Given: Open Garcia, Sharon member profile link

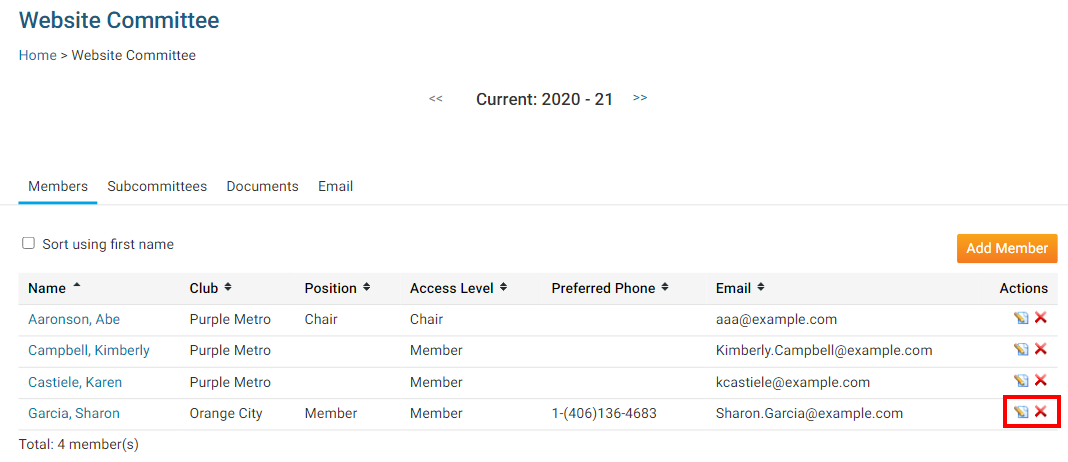Looking at the screenshot, I should coord(74,413).
